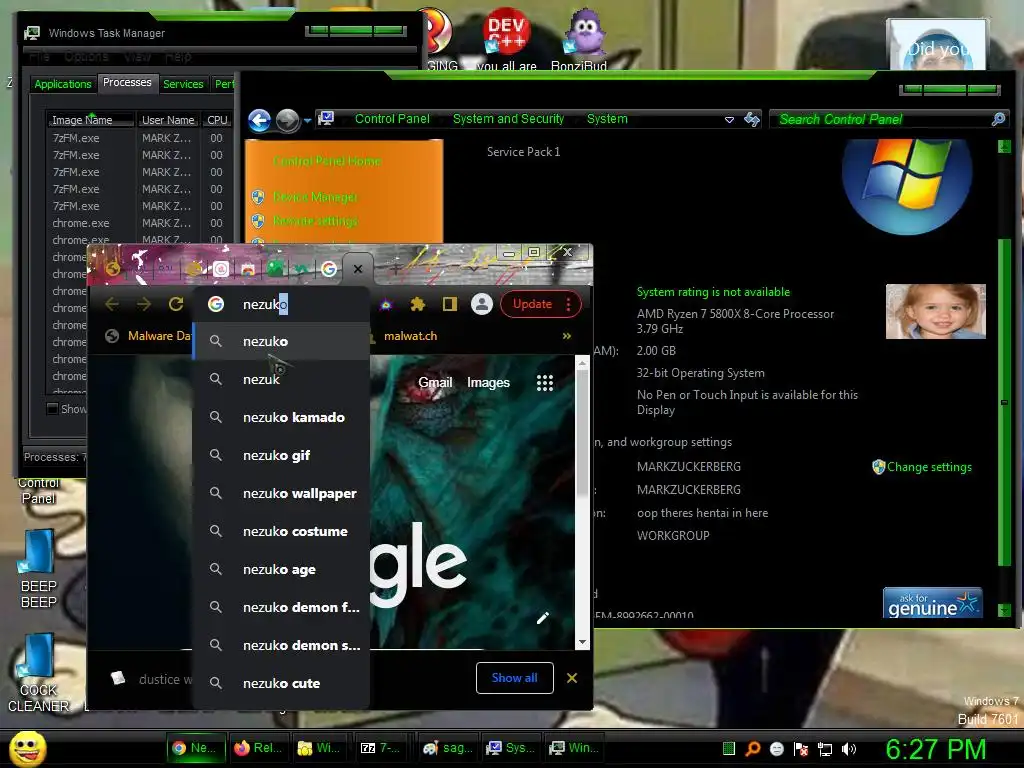Click Change settings link
The image size is (1024, 768).
tap(929, 467)
